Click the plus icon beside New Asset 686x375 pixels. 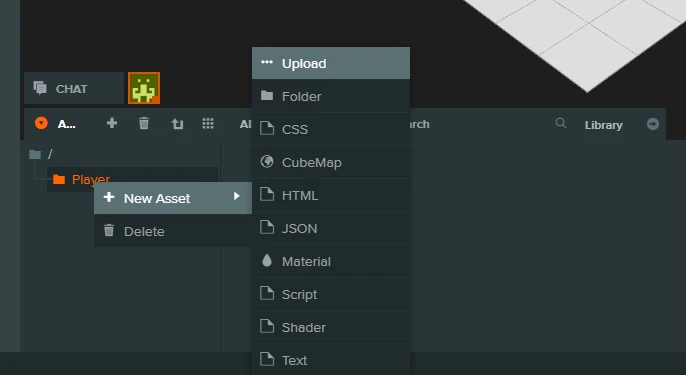109,197
